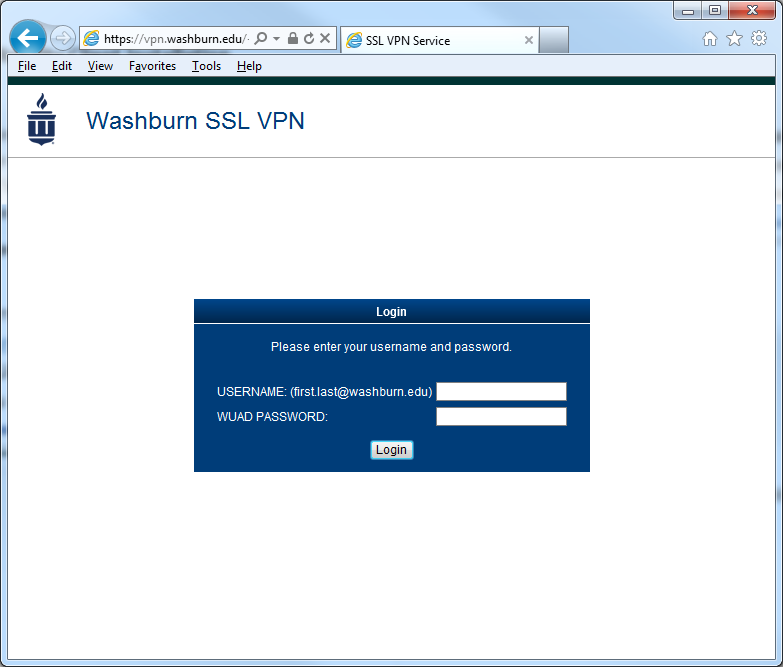Stop loading with the X icon in address bar

(325, 38)
